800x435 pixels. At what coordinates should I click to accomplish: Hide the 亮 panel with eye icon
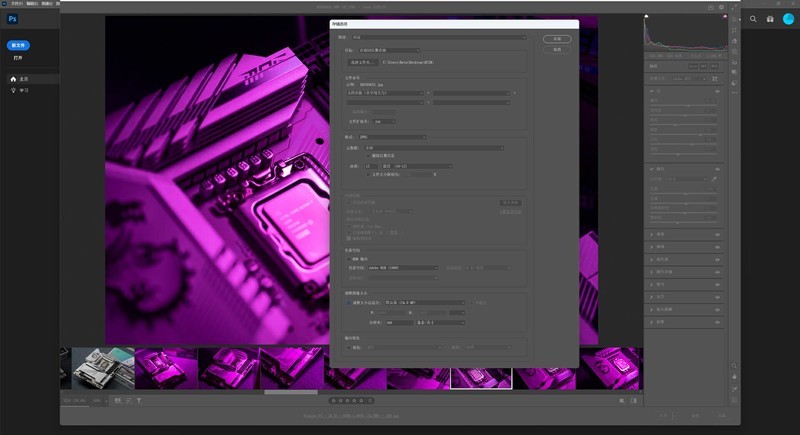[717, 91]
